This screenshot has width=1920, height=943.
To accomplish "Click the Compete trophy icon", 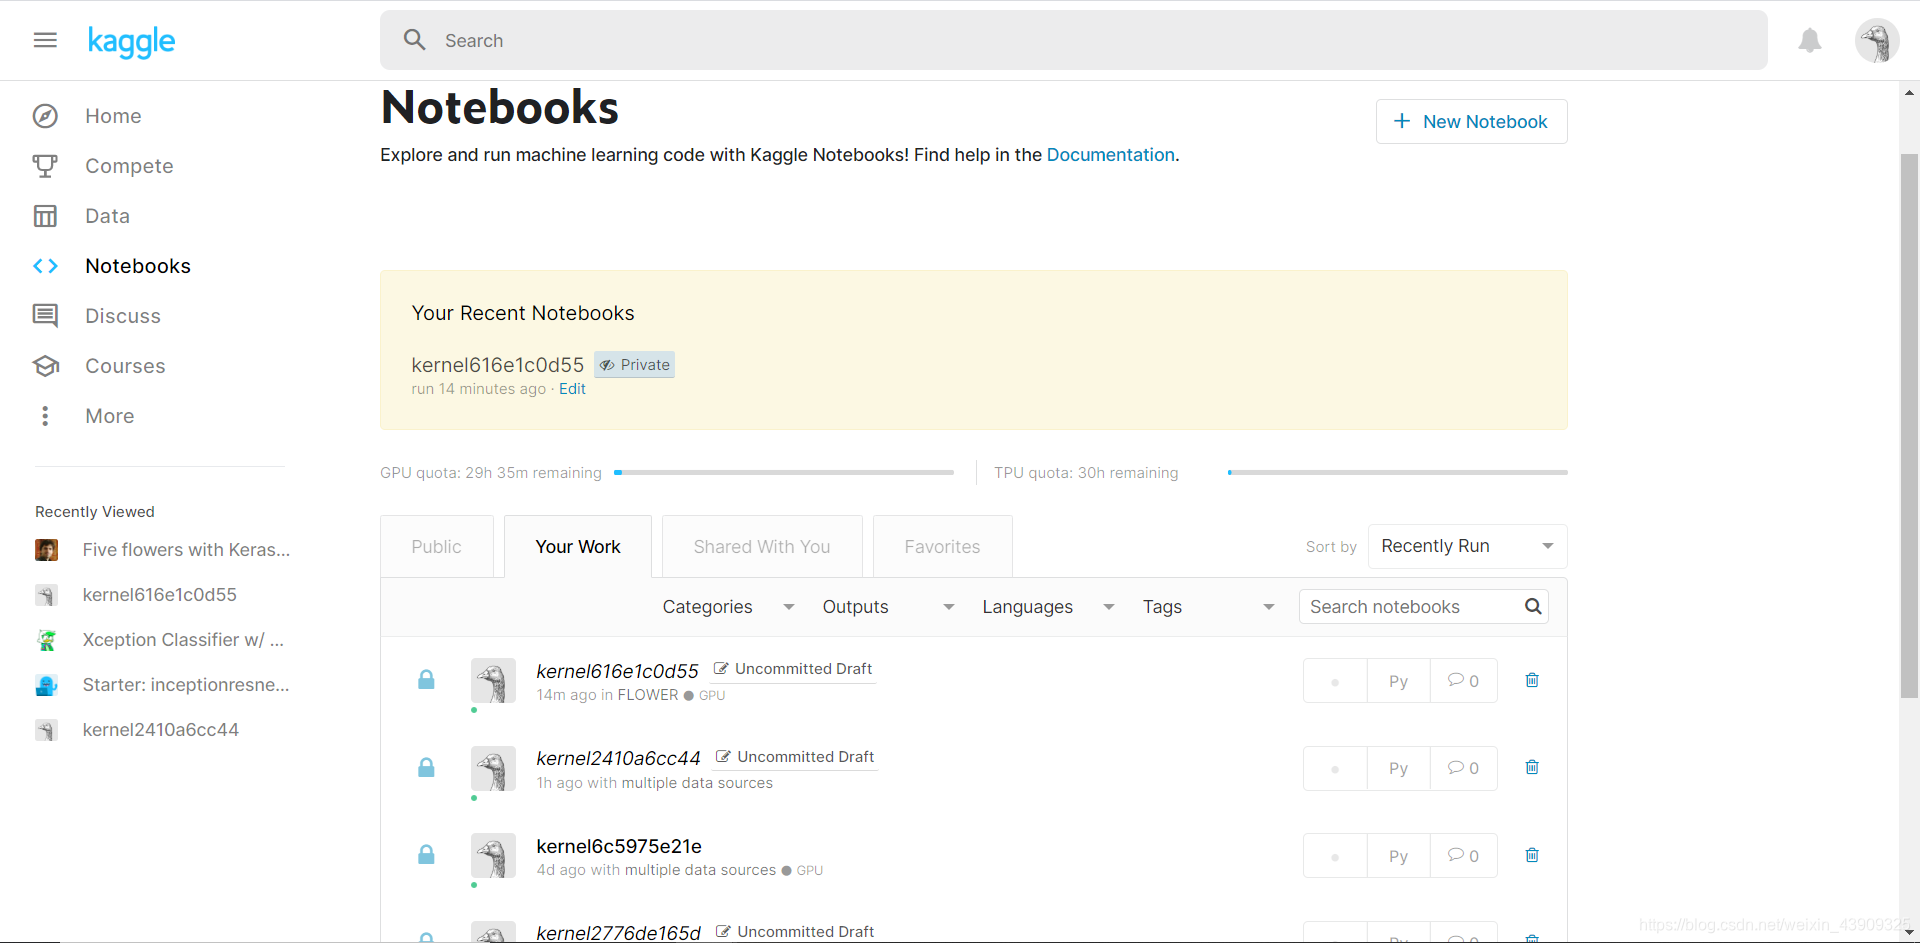I will click(x=45, y=166).
